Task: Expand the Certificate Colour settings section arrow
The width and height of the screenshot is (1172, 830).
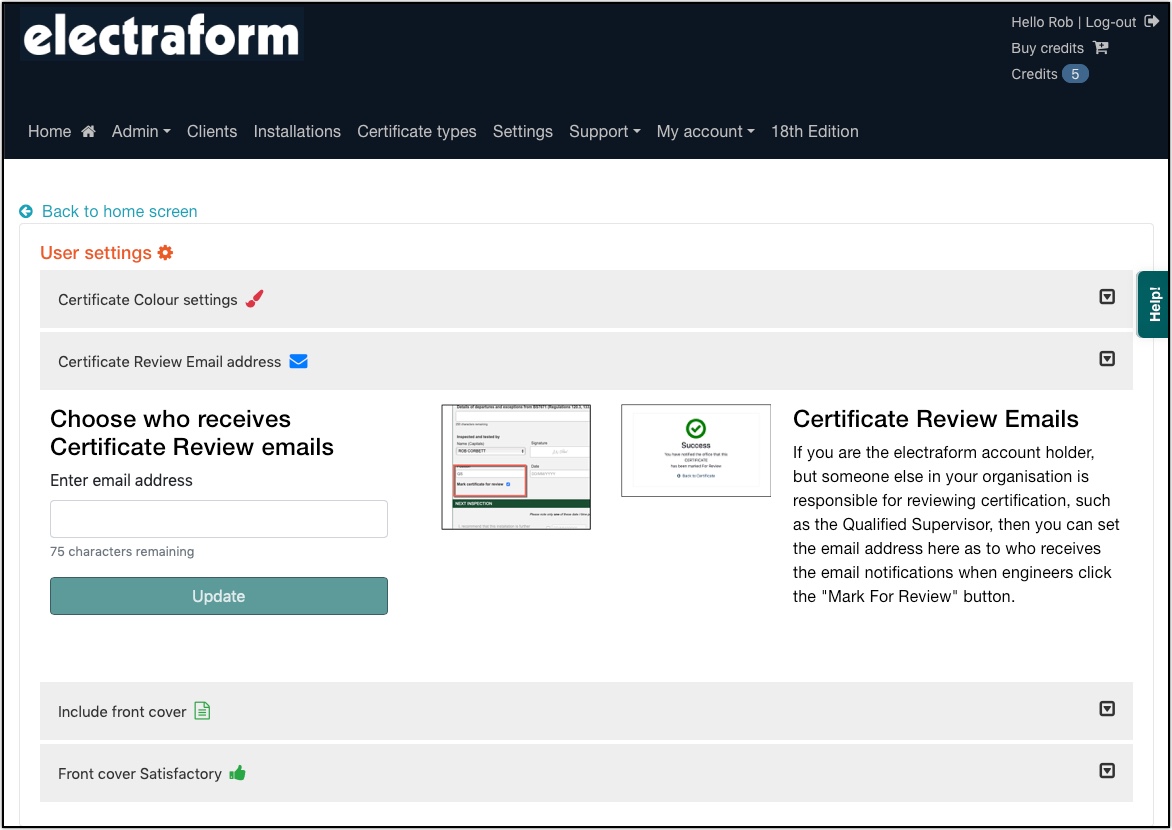Action: pos(1107,297)
